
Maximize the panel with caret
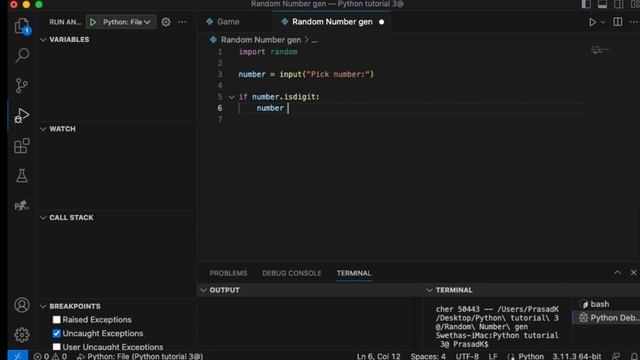tap(617, 272)
